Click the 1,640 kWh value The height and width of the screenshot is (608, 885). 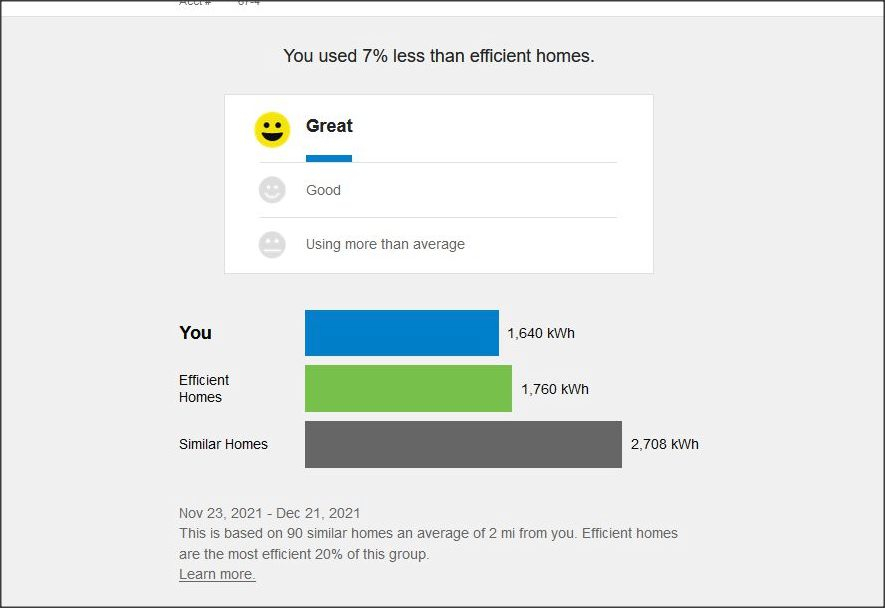pyautogui.click(x=541, y=333)
